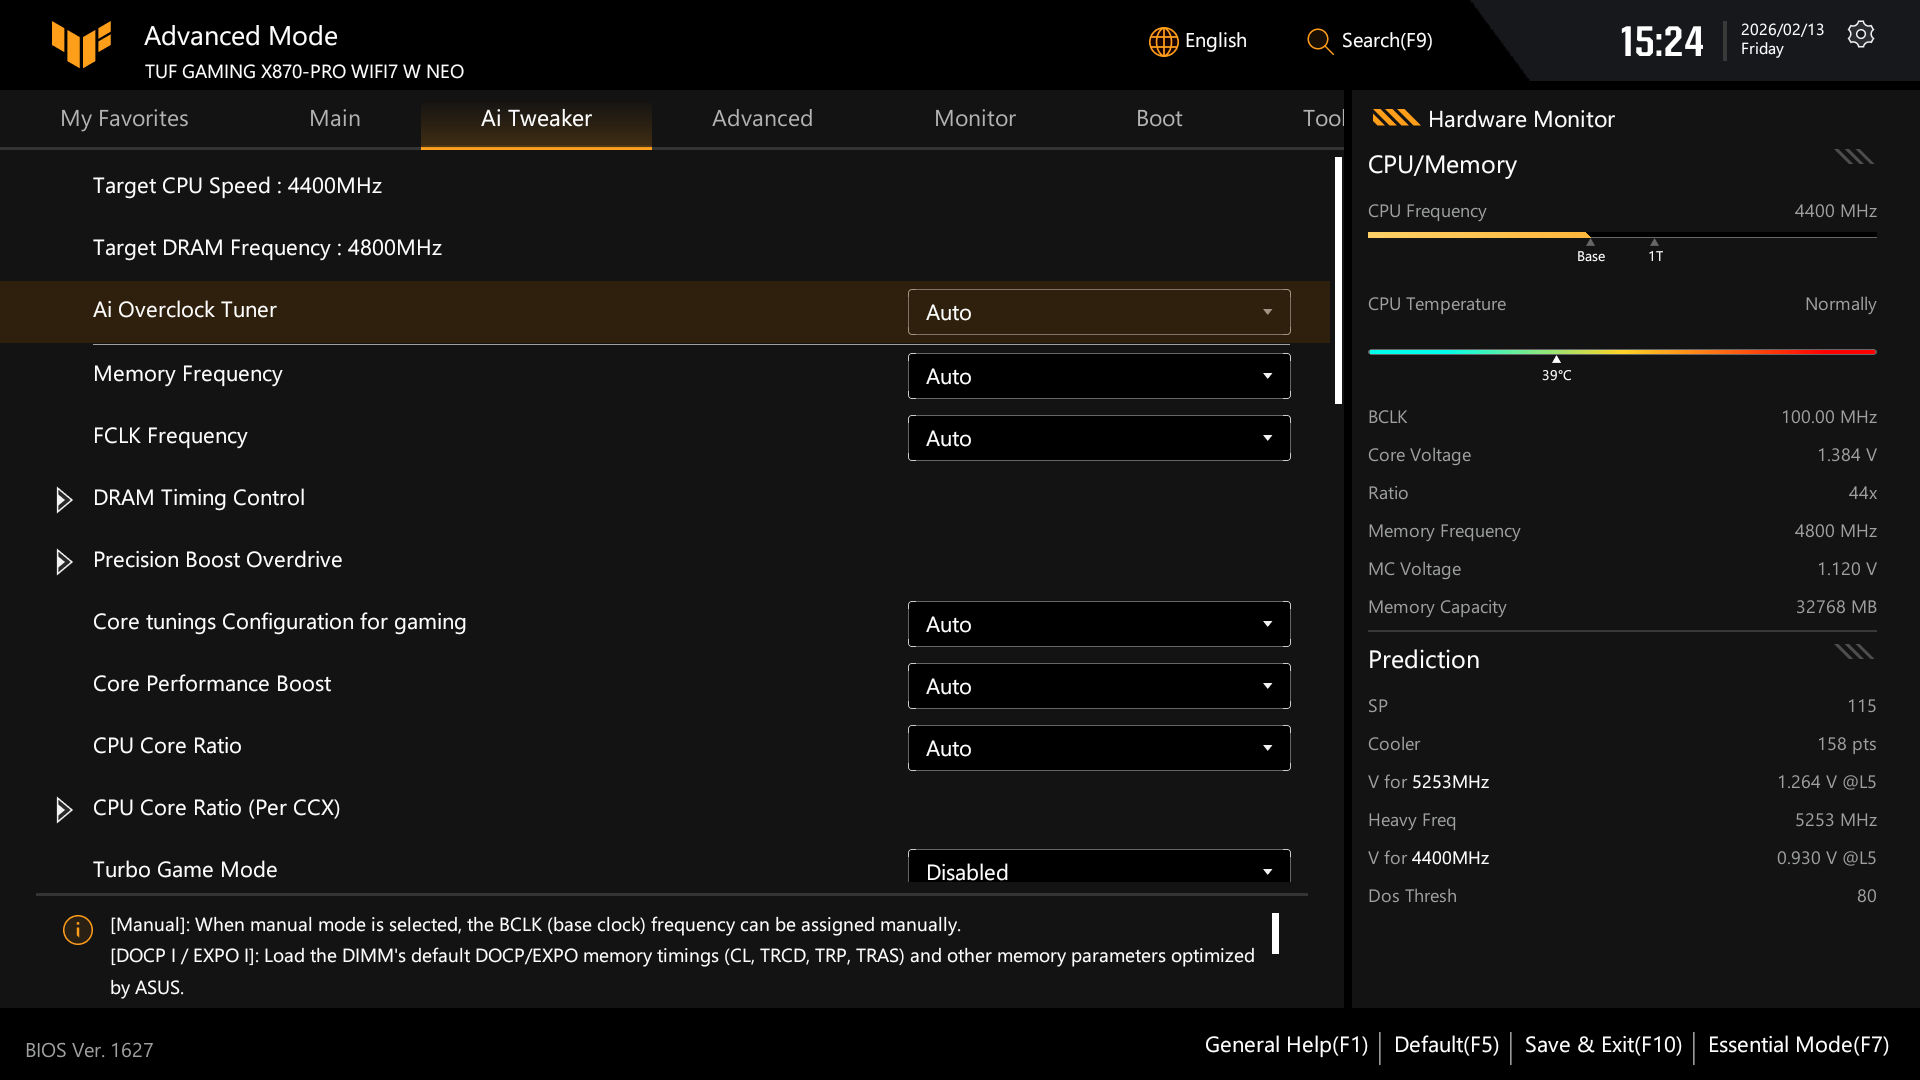Viewport: 1920px width, 1080px height.
Task: Collapse the Prediction section chevron
Action: 1853,651
